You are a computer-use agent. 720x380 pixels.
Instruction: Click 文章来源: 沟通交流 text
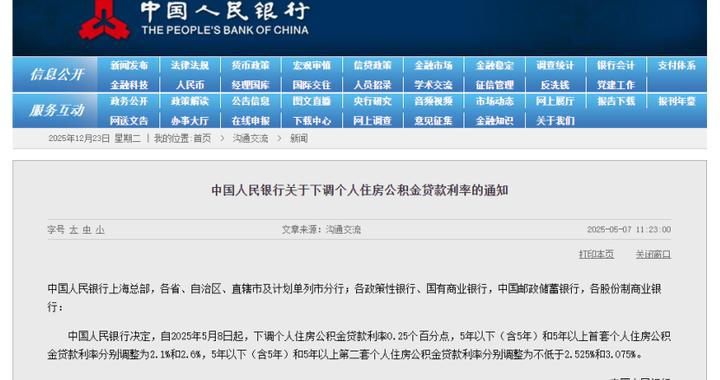pyautogui.click(x=321, y=229)
